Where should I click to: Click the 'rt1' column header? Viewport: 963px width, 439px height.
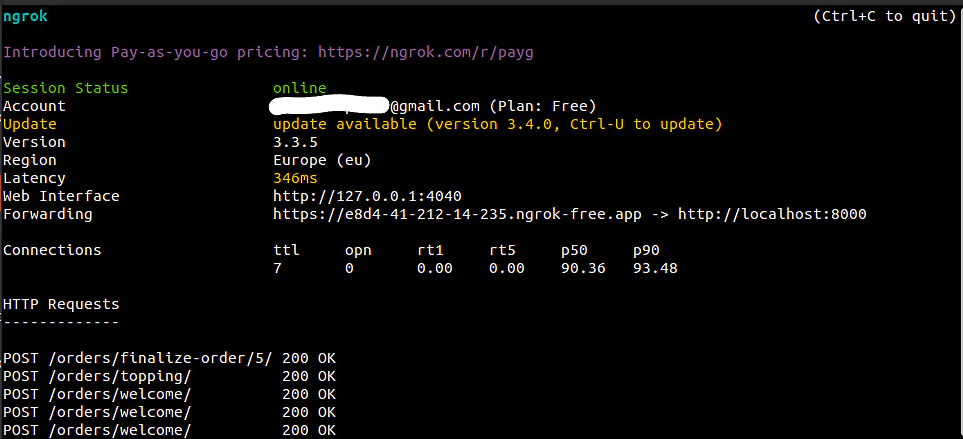[430, 251]
